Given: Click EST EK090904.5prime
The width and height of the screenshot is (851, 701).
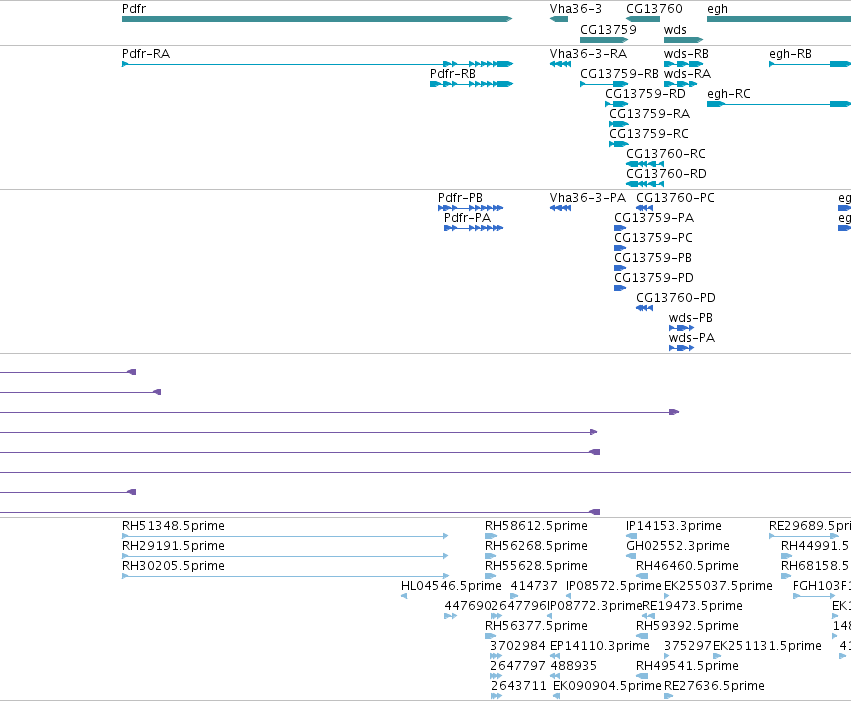Looking at the screenshot, I should click(556, 696).
